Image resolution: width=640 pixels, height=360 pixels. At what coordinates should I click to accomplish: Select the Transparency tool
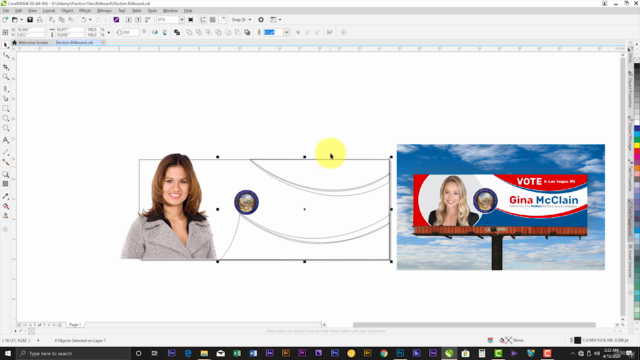click(x=5, y=184)
